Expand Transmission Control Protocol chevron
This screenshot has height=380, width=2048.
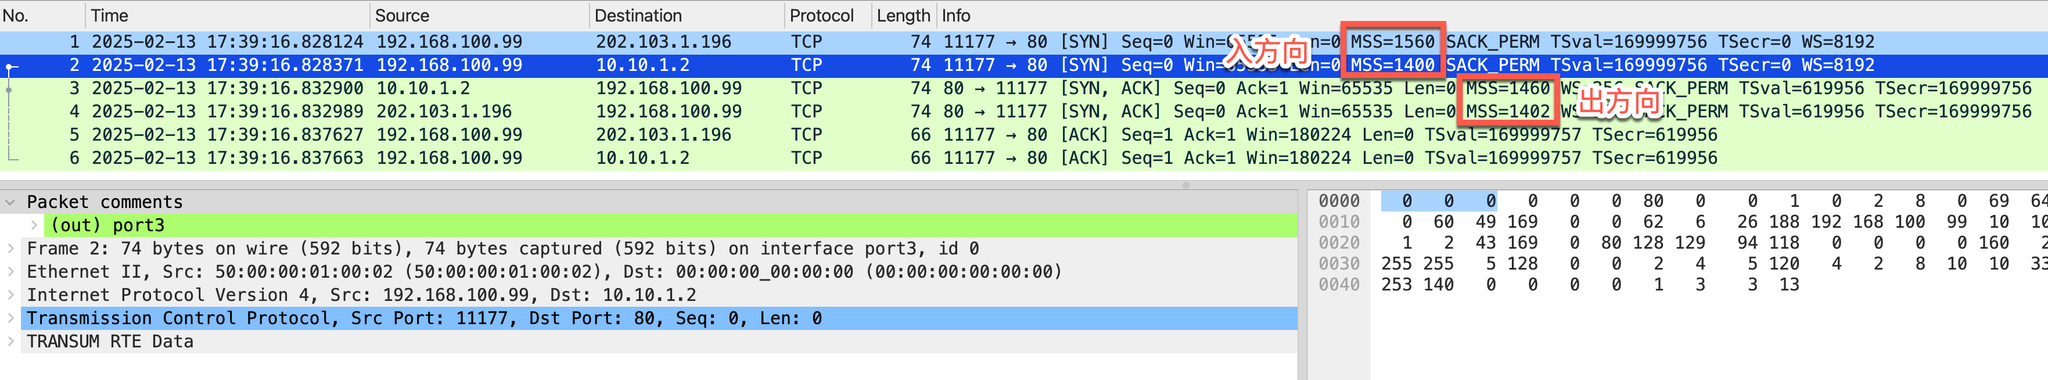[x=11, y=318]
